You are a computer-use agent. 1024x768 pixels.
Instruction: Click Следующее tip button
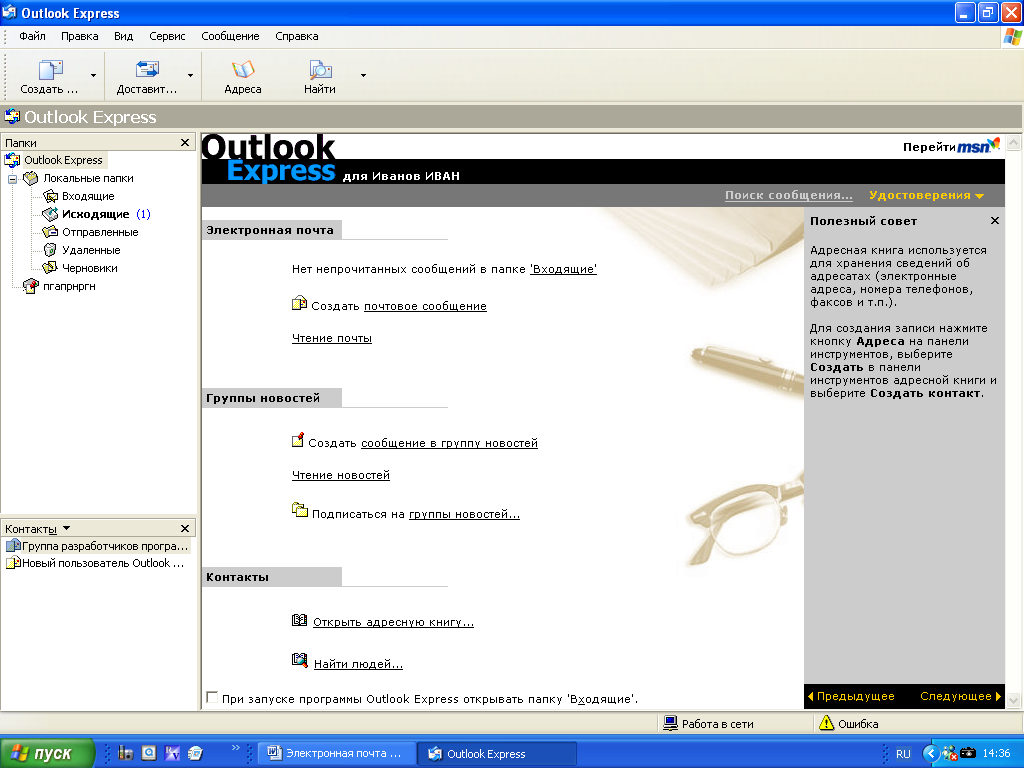tap(961, 696)
